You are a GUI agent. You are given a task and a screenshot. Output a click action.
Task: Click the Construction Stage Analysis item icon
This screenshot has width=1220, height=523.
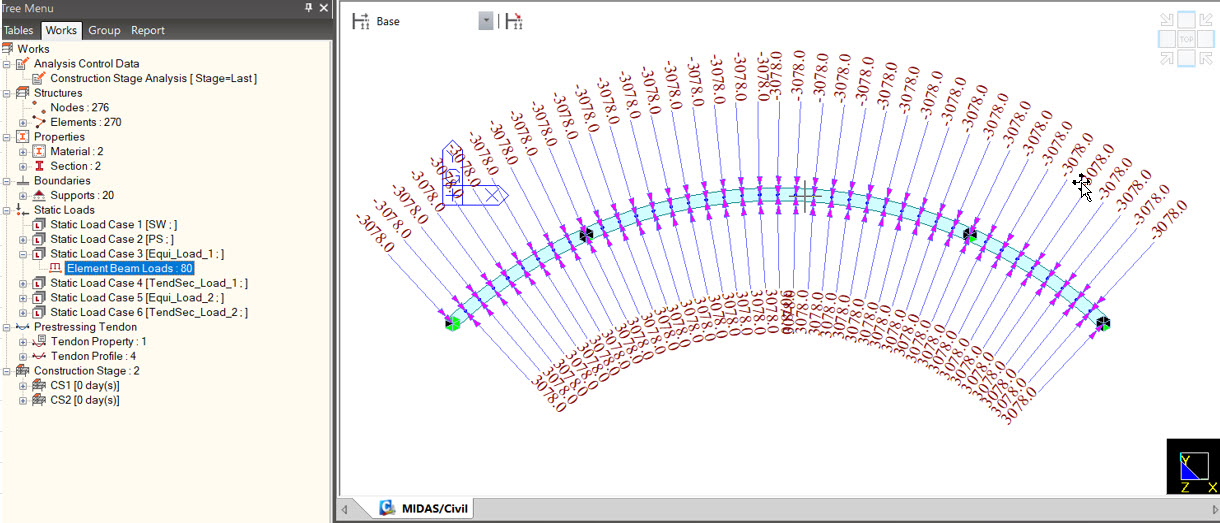39,78
